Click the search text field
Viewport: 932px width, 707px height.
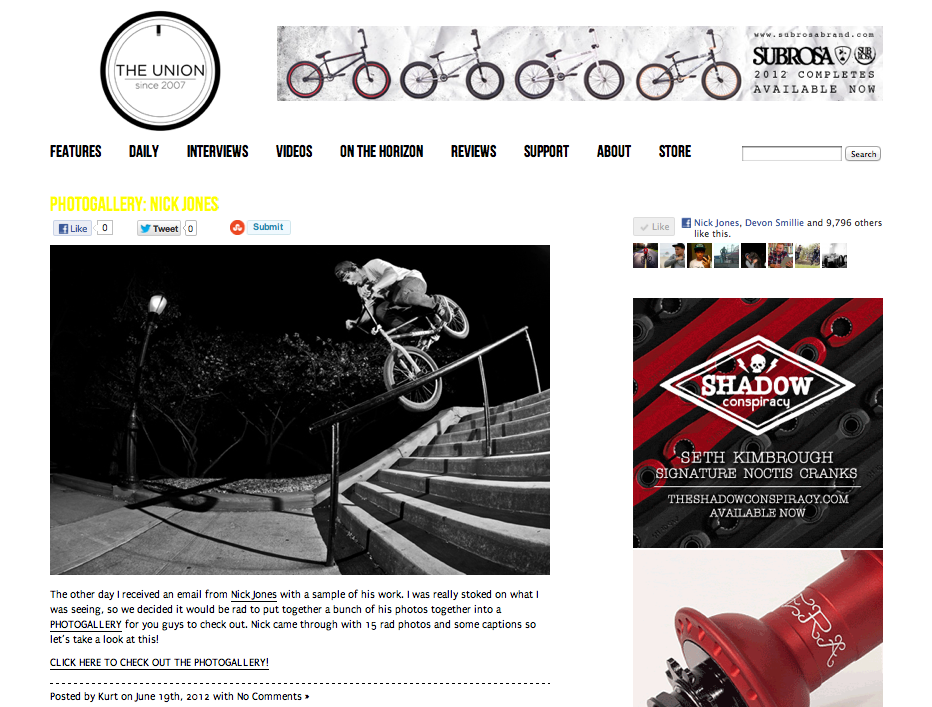click(x=792, y=153)
